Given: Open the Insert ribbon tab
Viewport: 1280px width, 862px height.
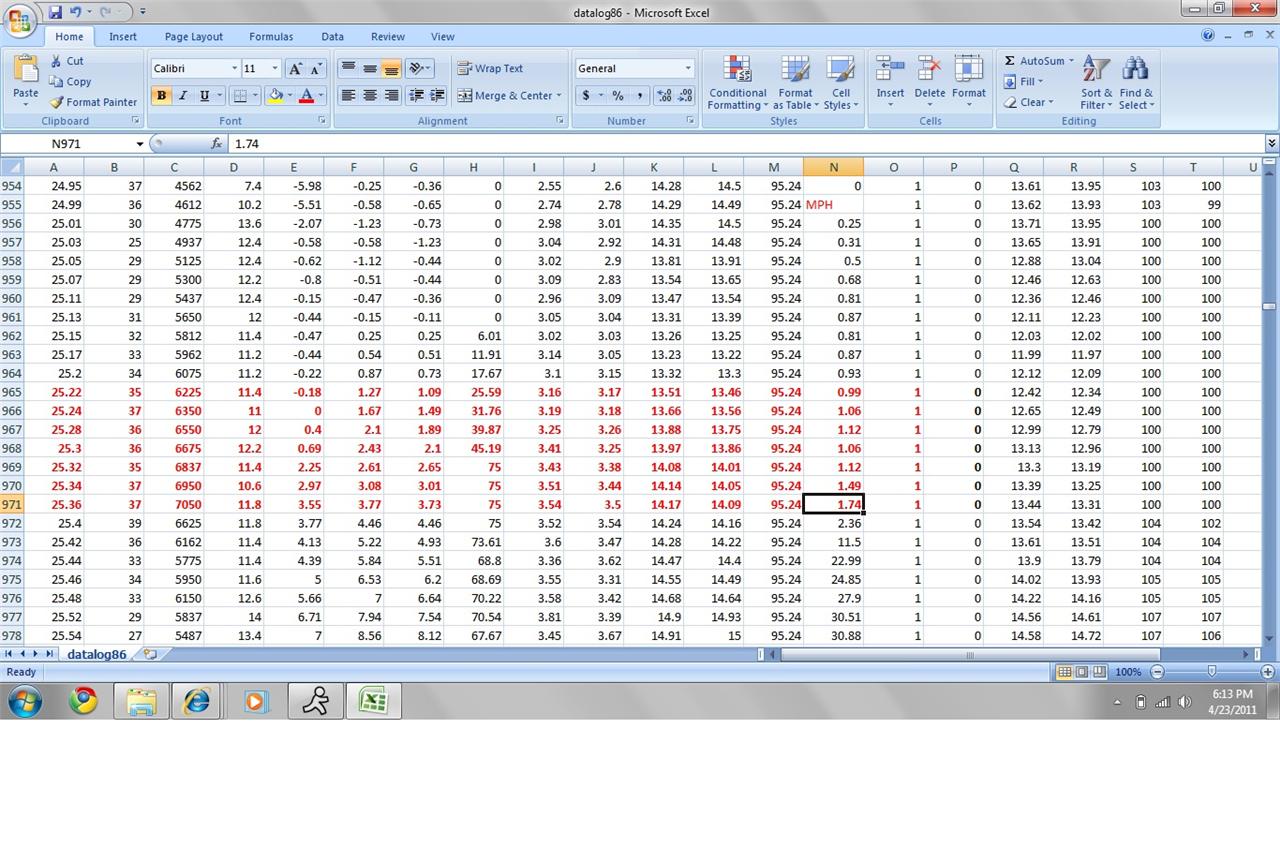Looking at the screenshot, I should [x=123, y=36].
